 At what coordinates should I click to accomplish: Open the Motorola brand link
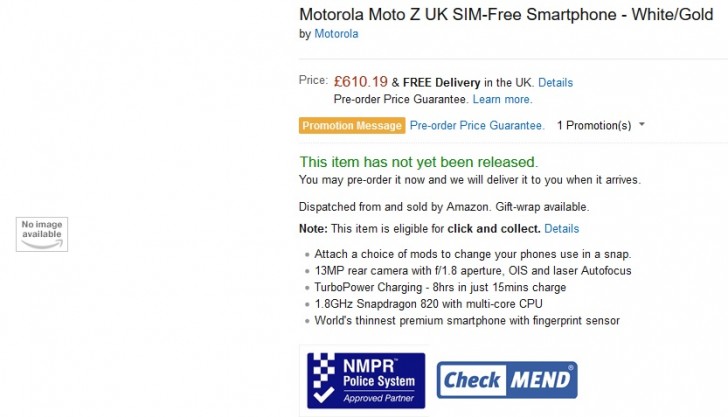[x=336, y=34]
